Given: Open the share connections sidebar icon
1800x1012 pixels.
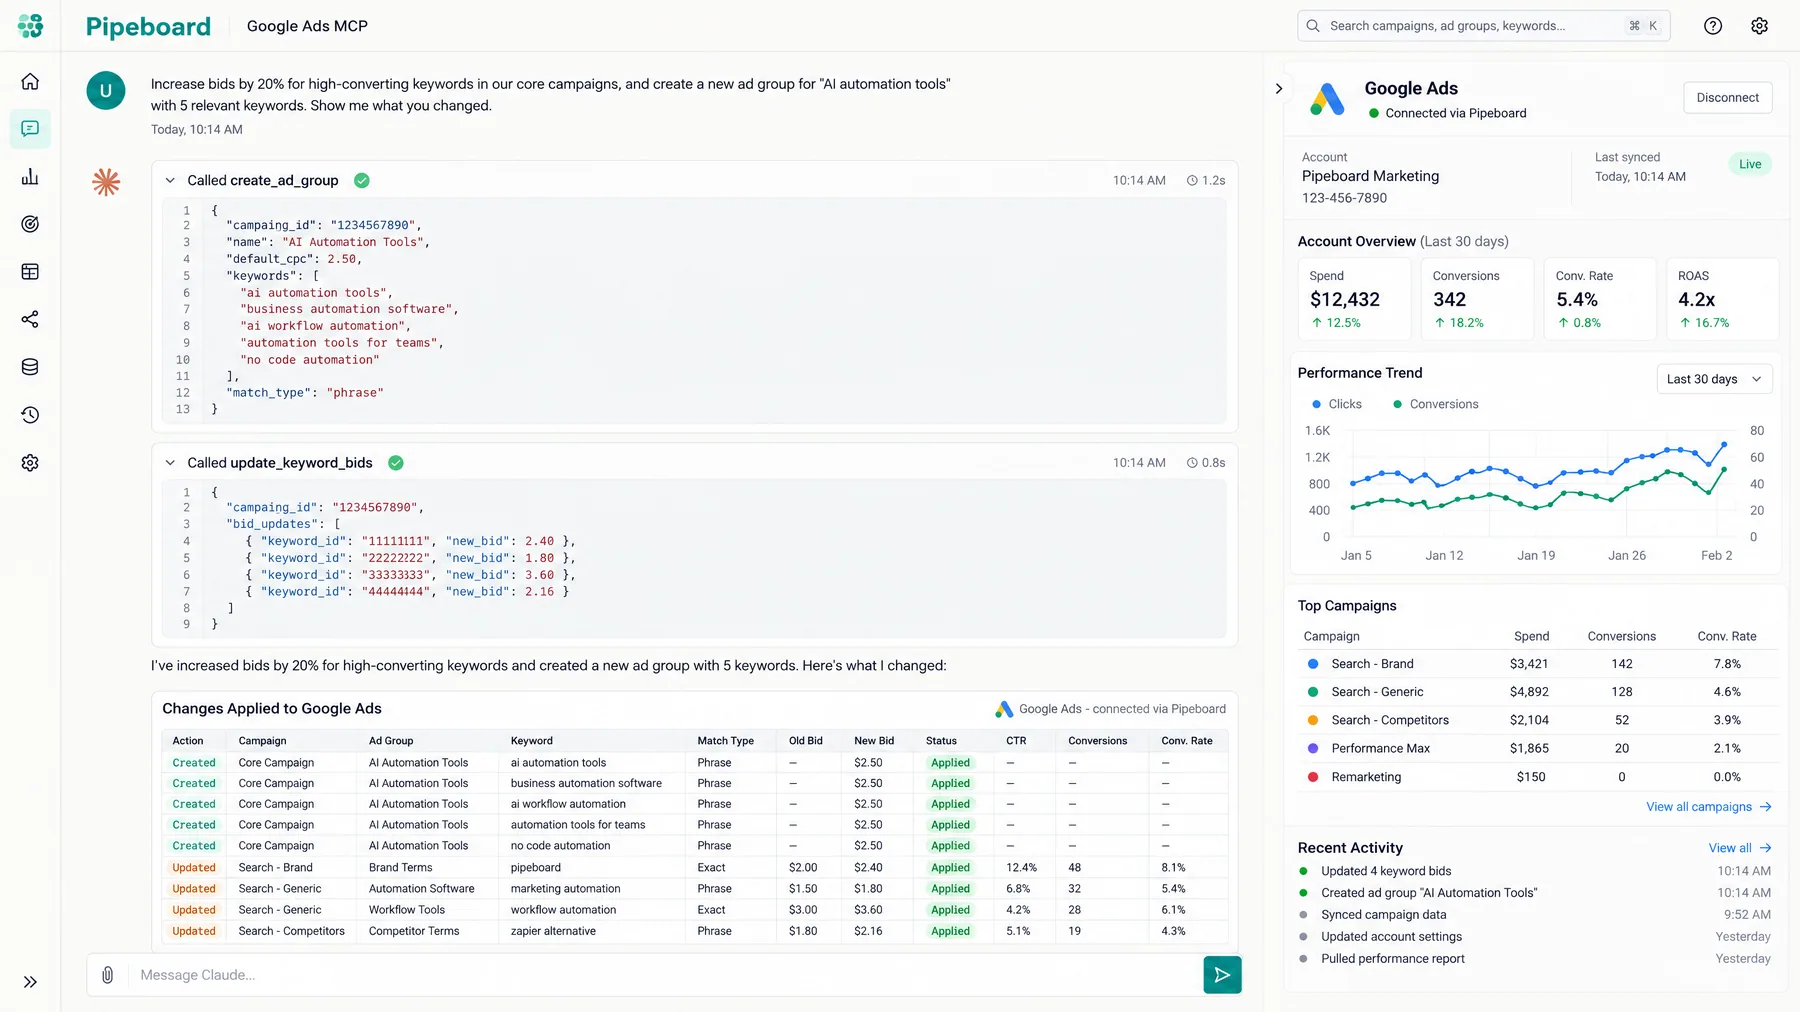Looking at the screenshot, I should point(30,319).
